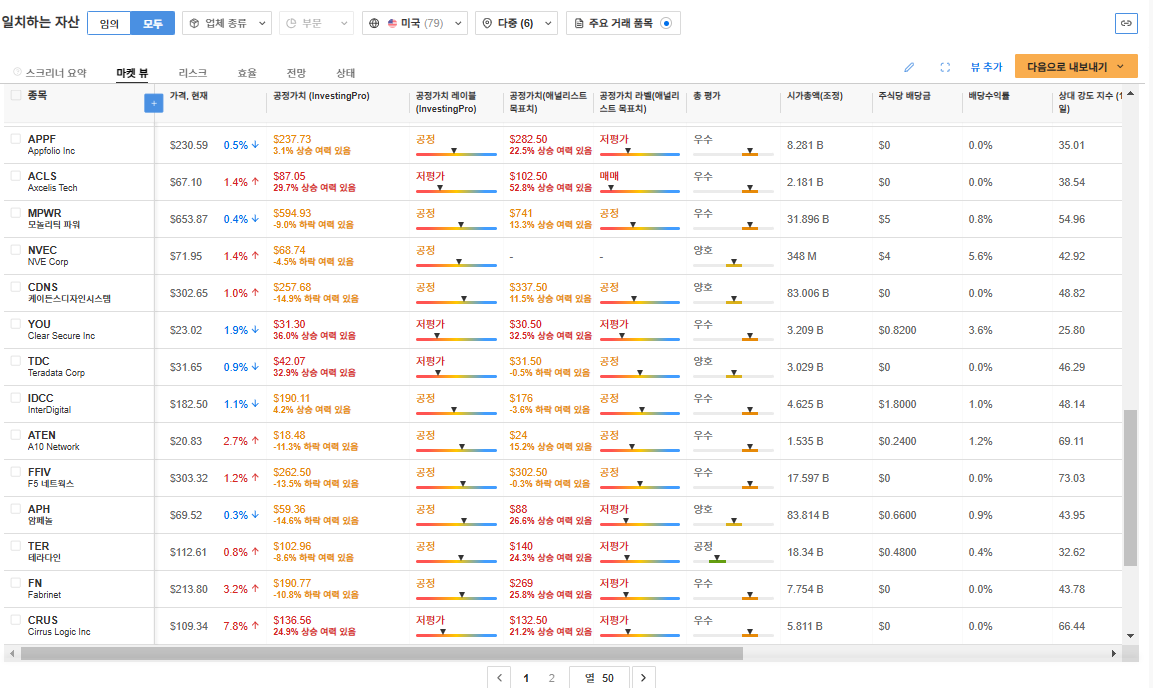The width and height of the screenshot is (1153, 688).
Task: Click the blue plus add-column button
Action: pos(154,104)
